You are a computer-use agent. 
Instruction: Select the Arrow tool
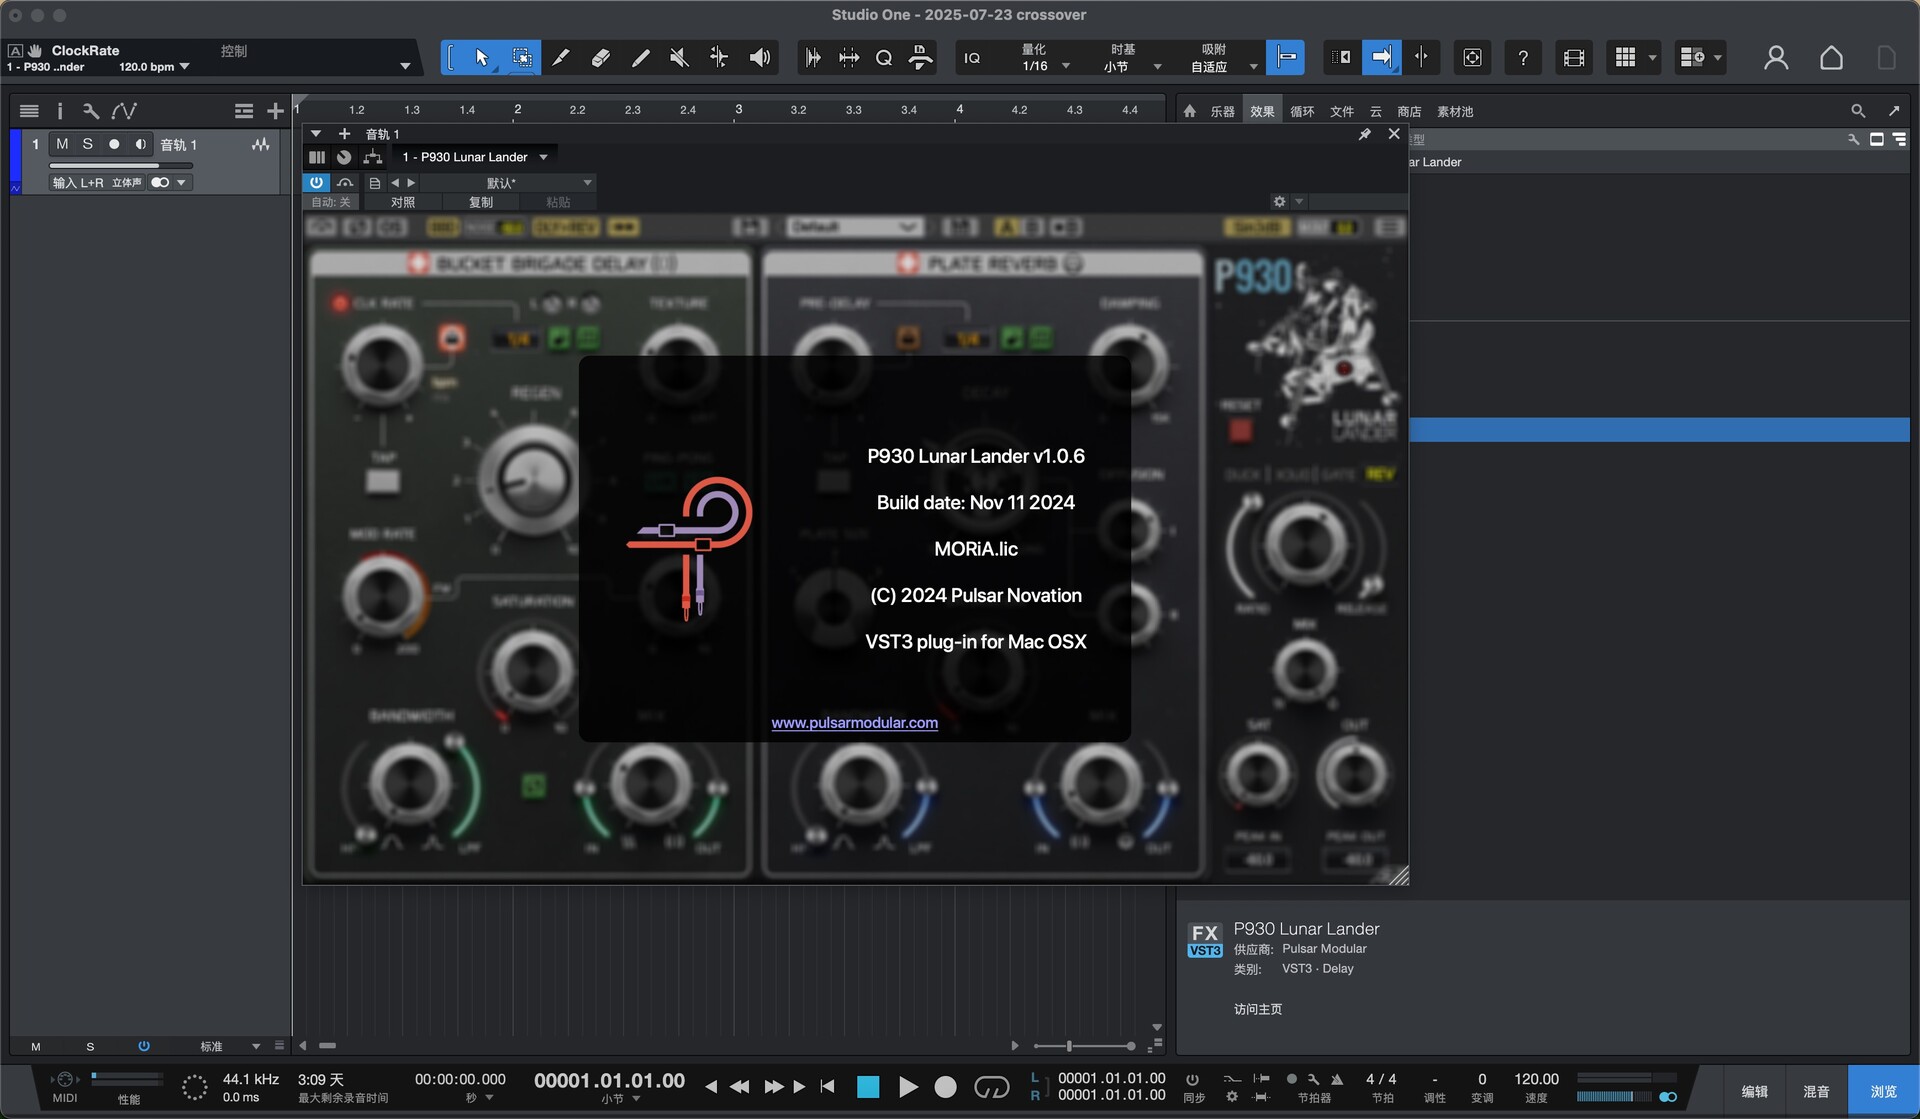click(481, 58)
